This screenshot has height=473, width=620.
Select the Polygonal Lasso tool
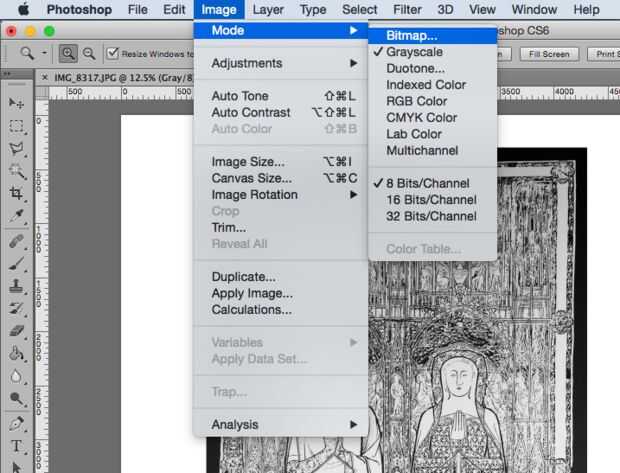coord(16,149)
